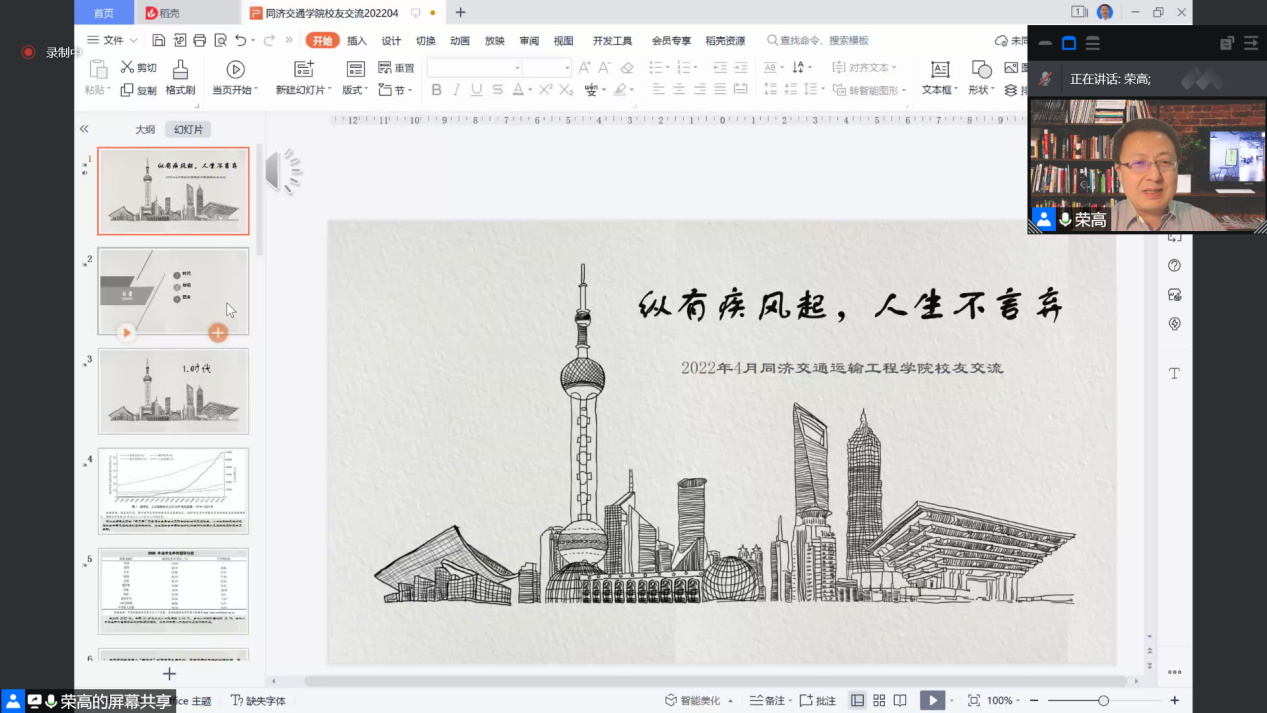Viewport: 1267px width, 713px height.
Task: Select slide 3 thumbnail titled 1.时代
Action: [x=173, y=391]
